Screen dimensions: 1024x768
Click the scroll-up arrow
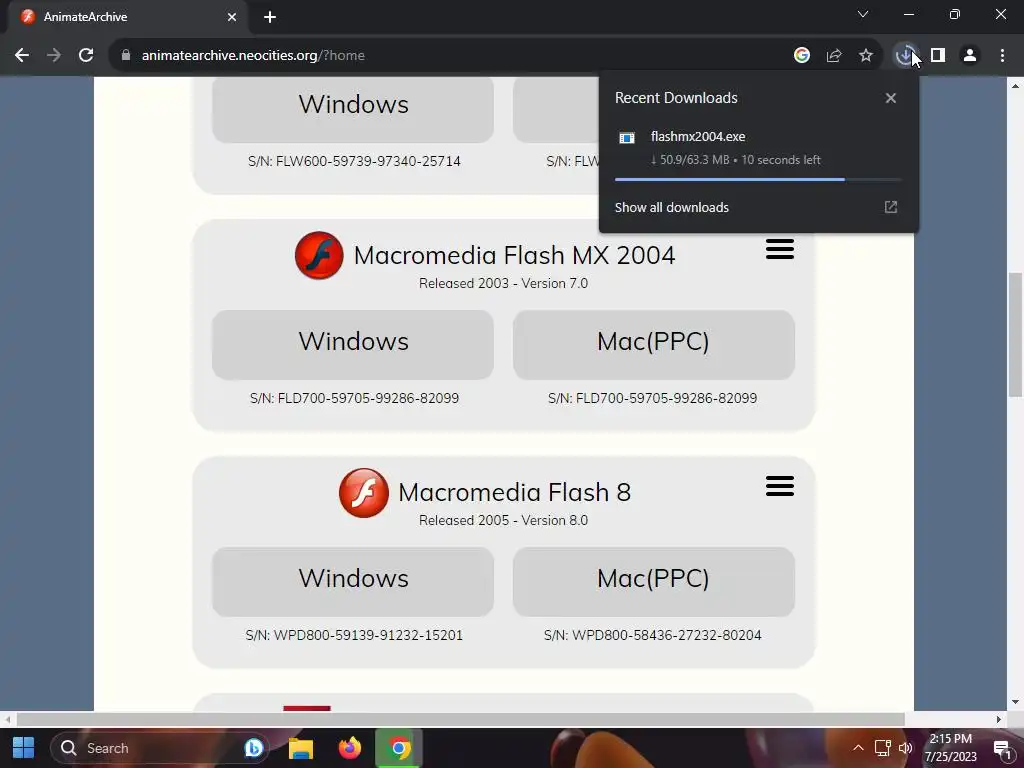coord(1015,86)
